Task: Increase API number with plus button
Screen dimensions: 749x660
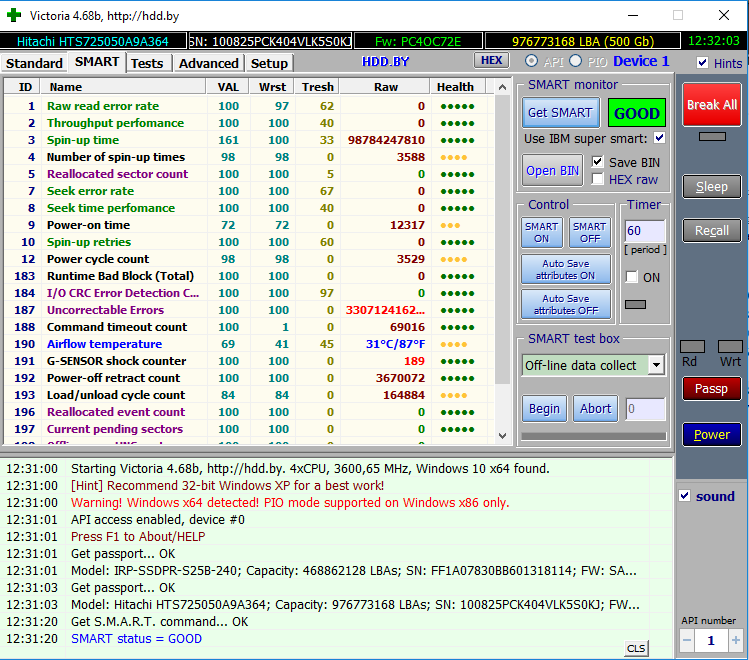Action: click(736, 640)
